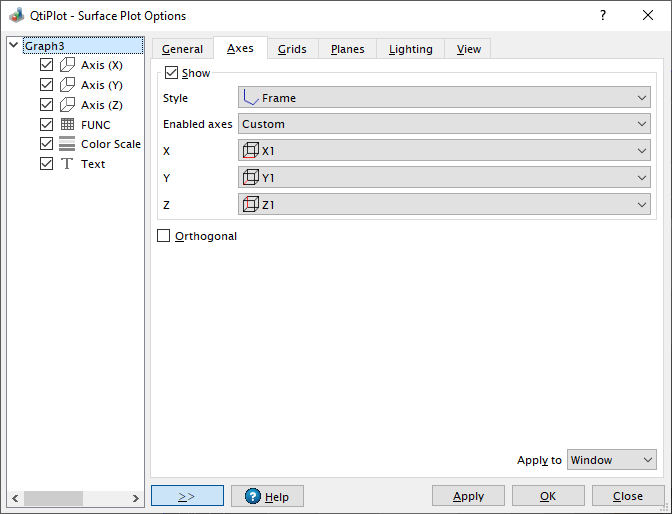Switch to the Grids tab

(292, 49)
